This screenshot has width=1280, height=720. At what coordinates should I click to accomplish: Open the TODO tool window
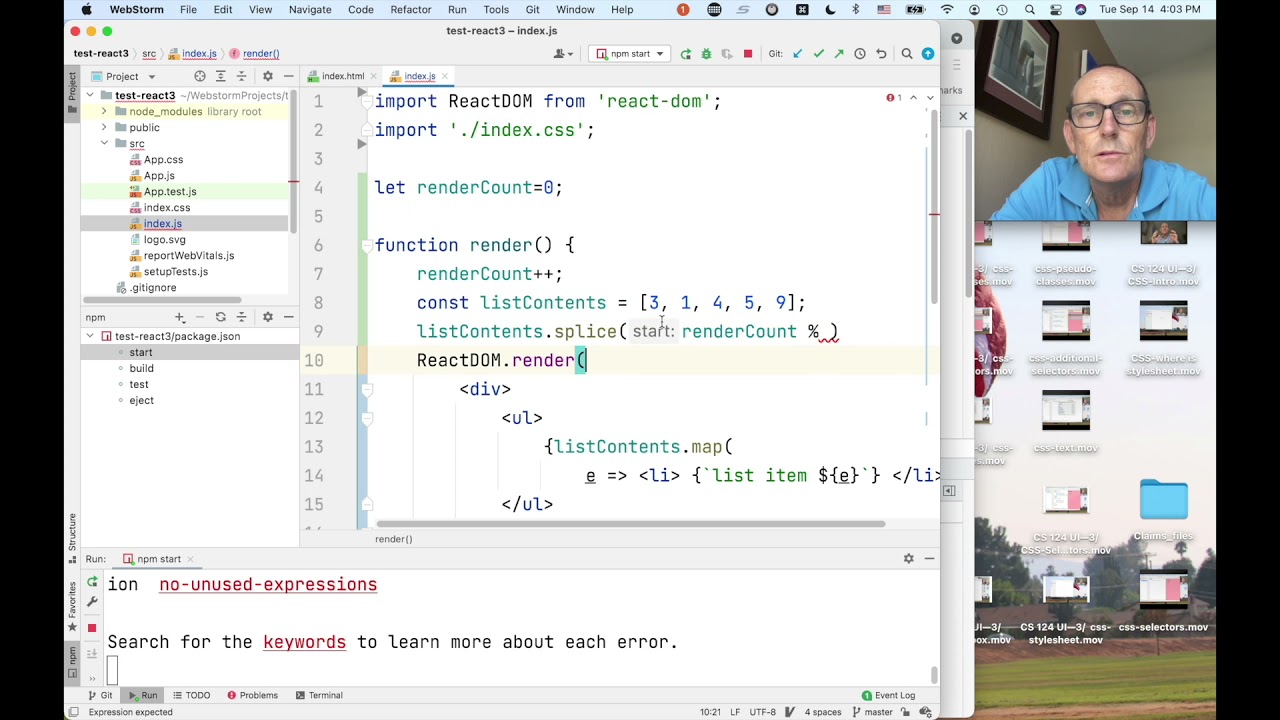tap(191, 695)
